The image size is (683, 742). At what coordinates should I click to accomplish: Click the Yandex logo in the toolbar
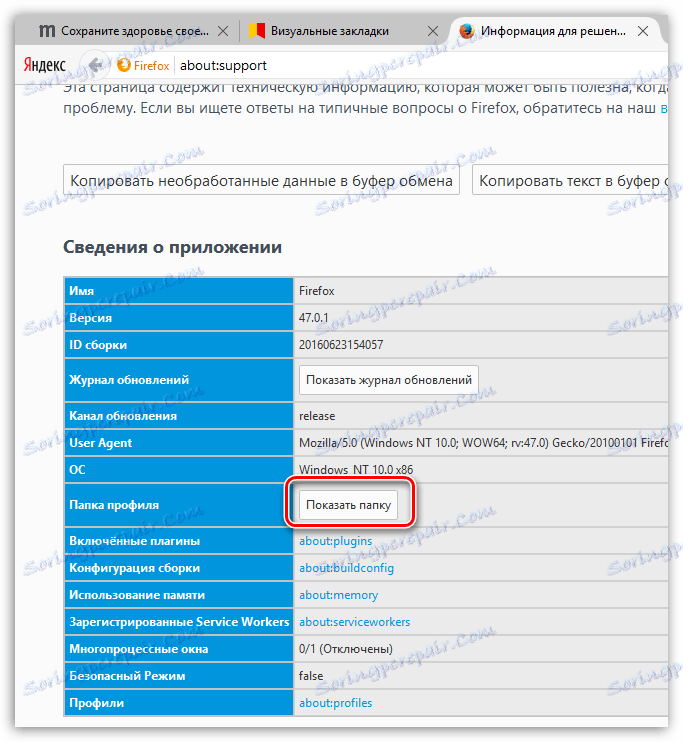(x=44, y=65)
